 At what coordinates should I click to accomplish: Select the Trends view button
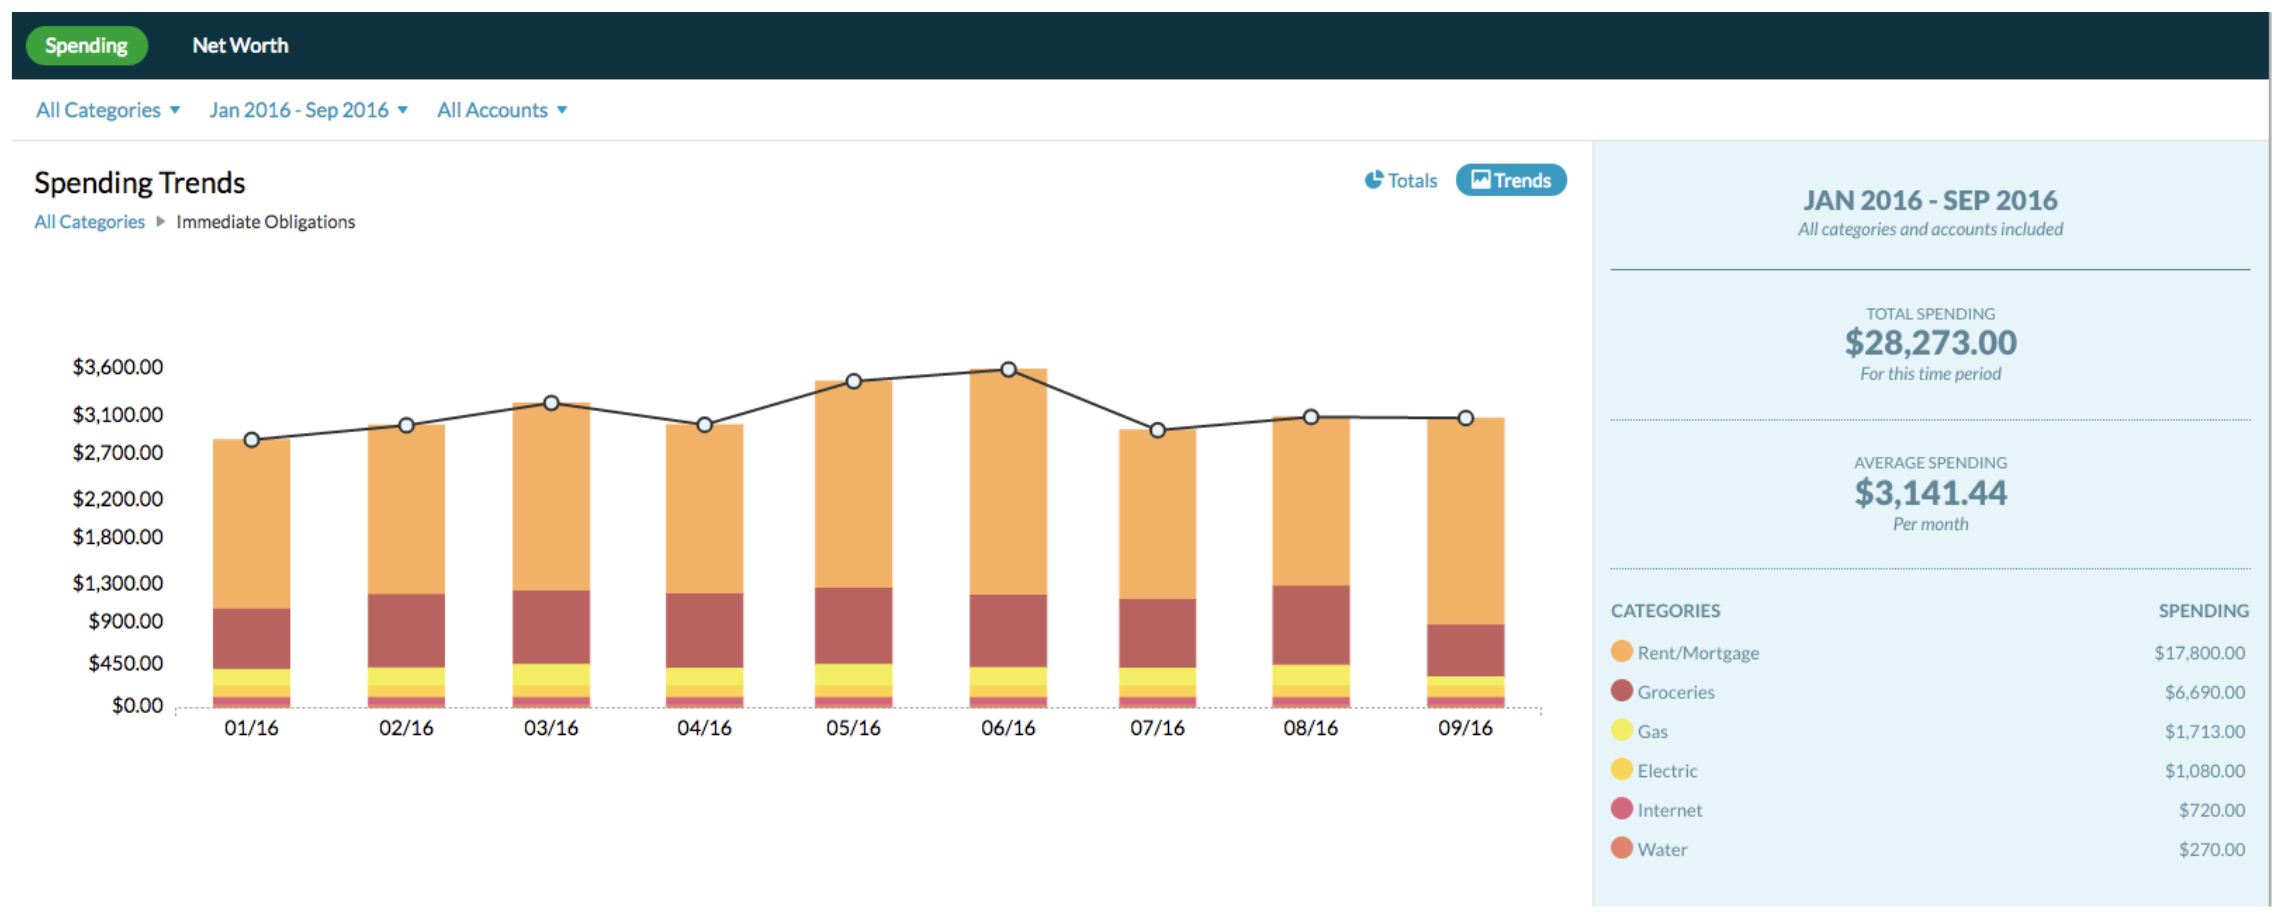[x=1511, y=180]
